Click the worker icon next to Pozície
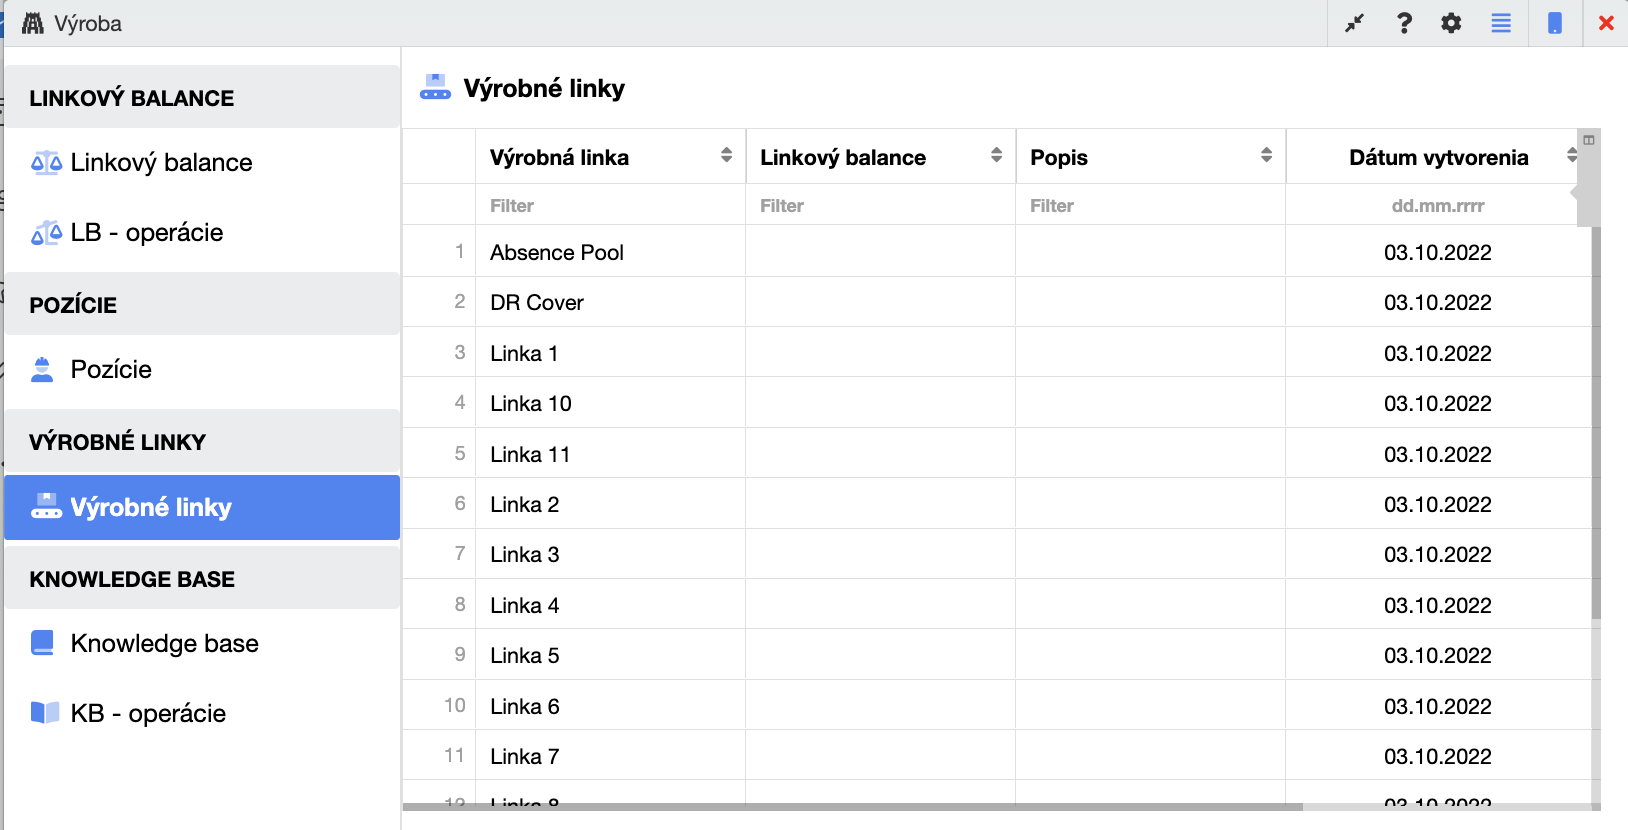Image resolution: width=1628 pixels, height=830 pixels. (x=42, y=370)
